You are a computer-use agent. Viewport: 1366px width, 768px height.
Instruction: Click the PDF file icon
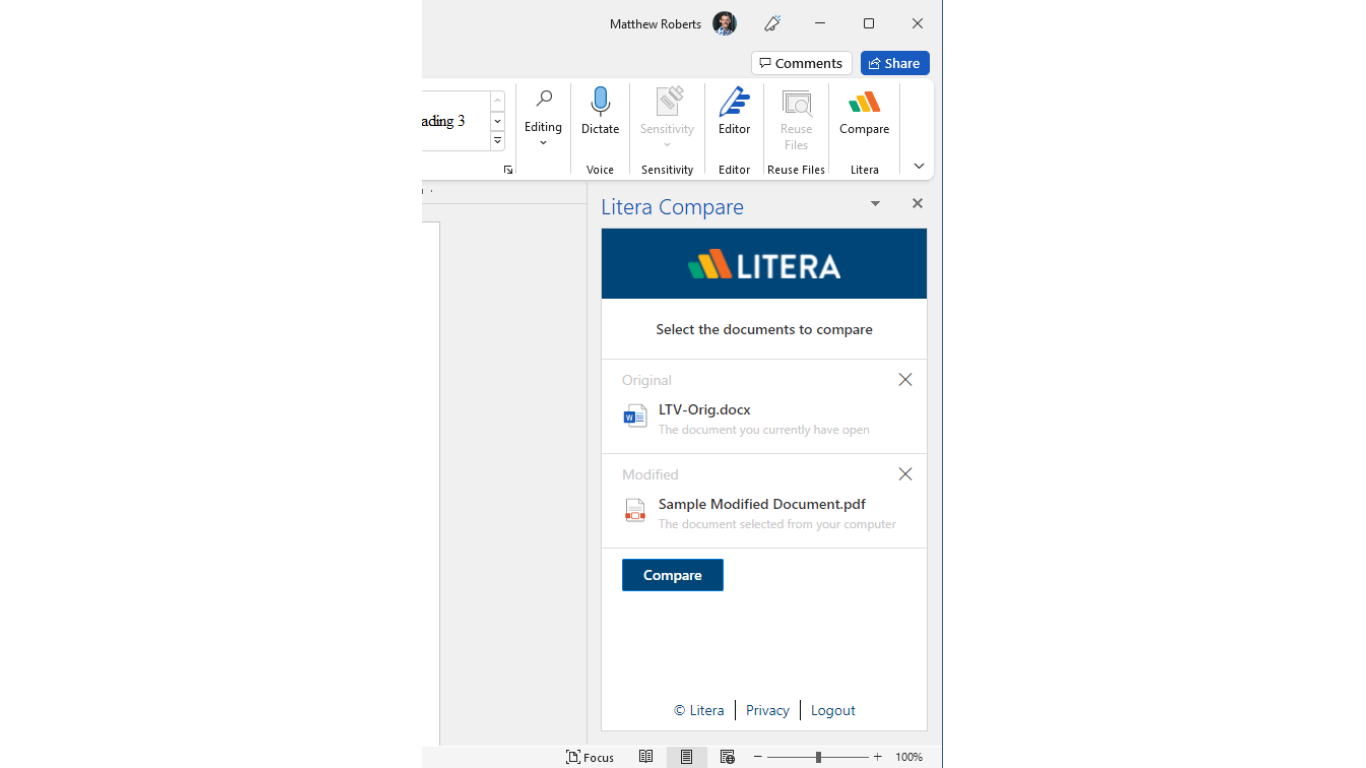coord(635,511)
